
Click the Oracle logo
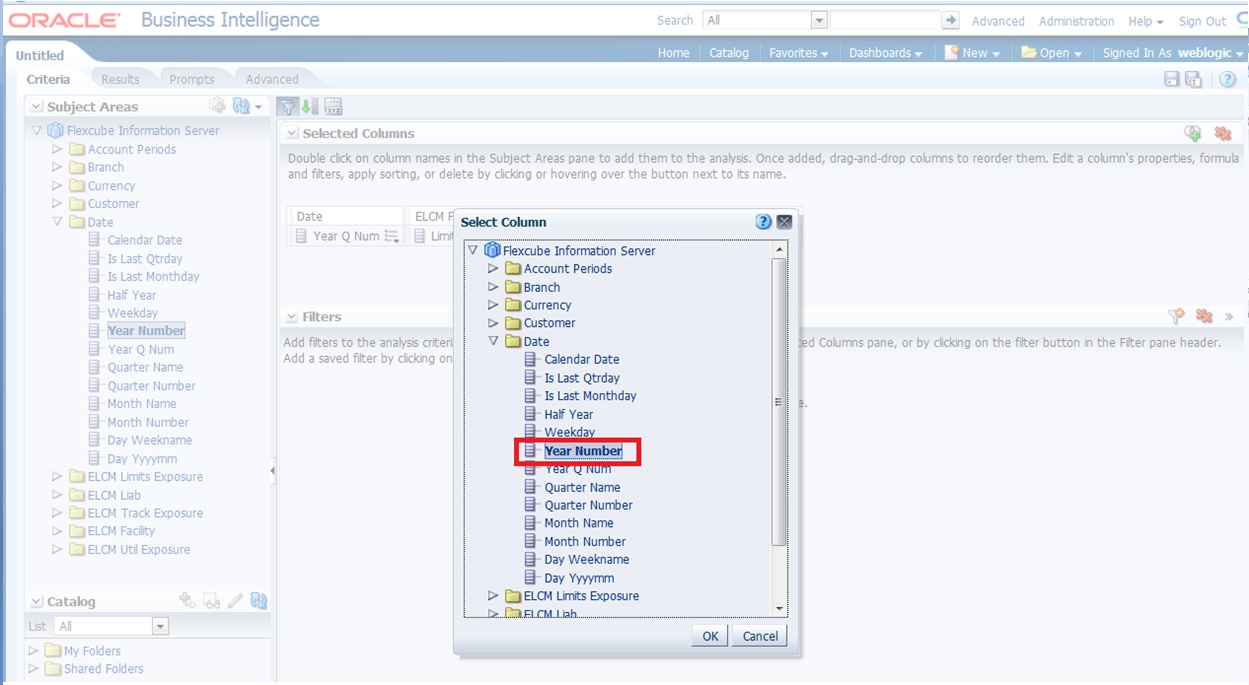(x=65, y=20)
